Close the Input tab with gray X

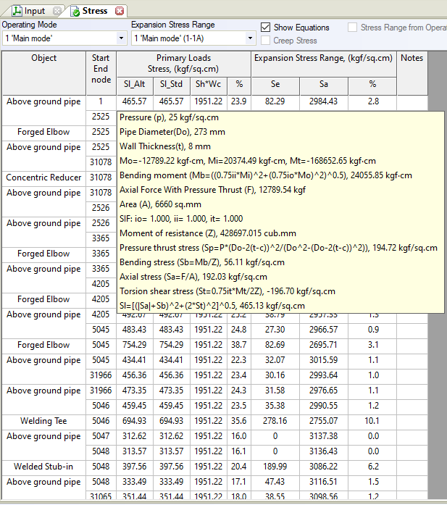click(57, 11)
